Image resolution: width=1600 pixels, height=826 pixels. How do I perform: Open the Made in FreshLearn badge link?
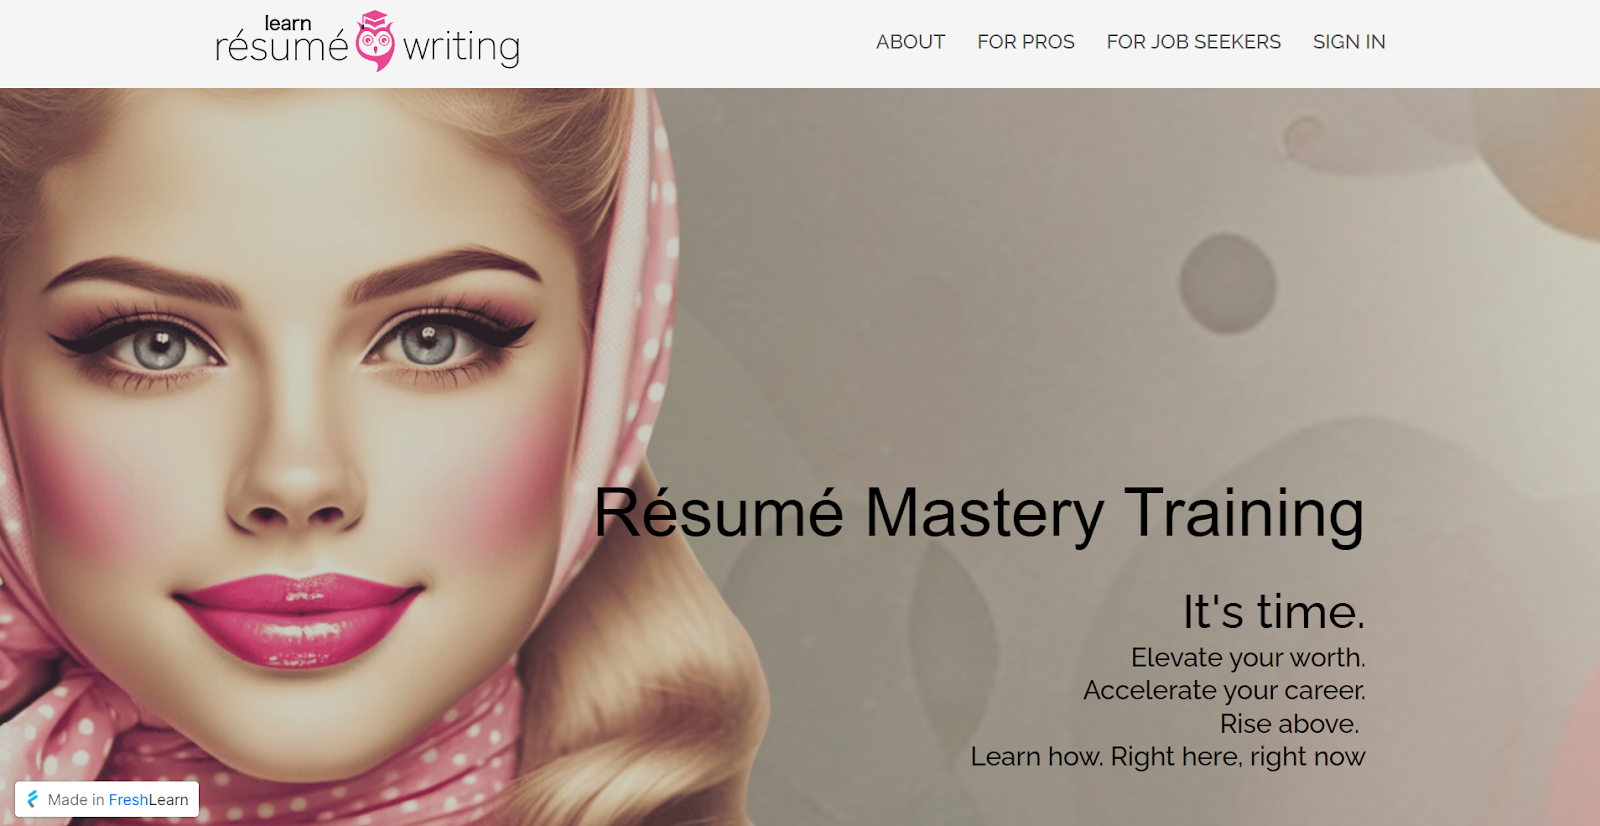(x=107, y=799)
